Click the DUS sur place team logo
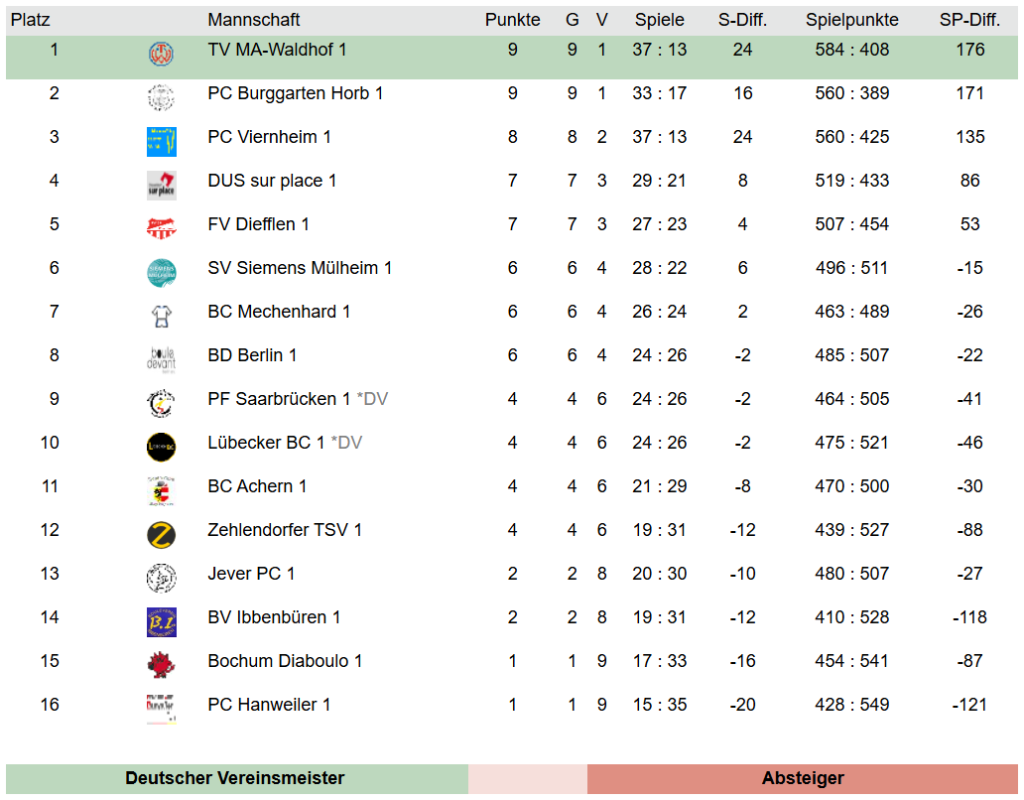 click(x=161, y=185)
